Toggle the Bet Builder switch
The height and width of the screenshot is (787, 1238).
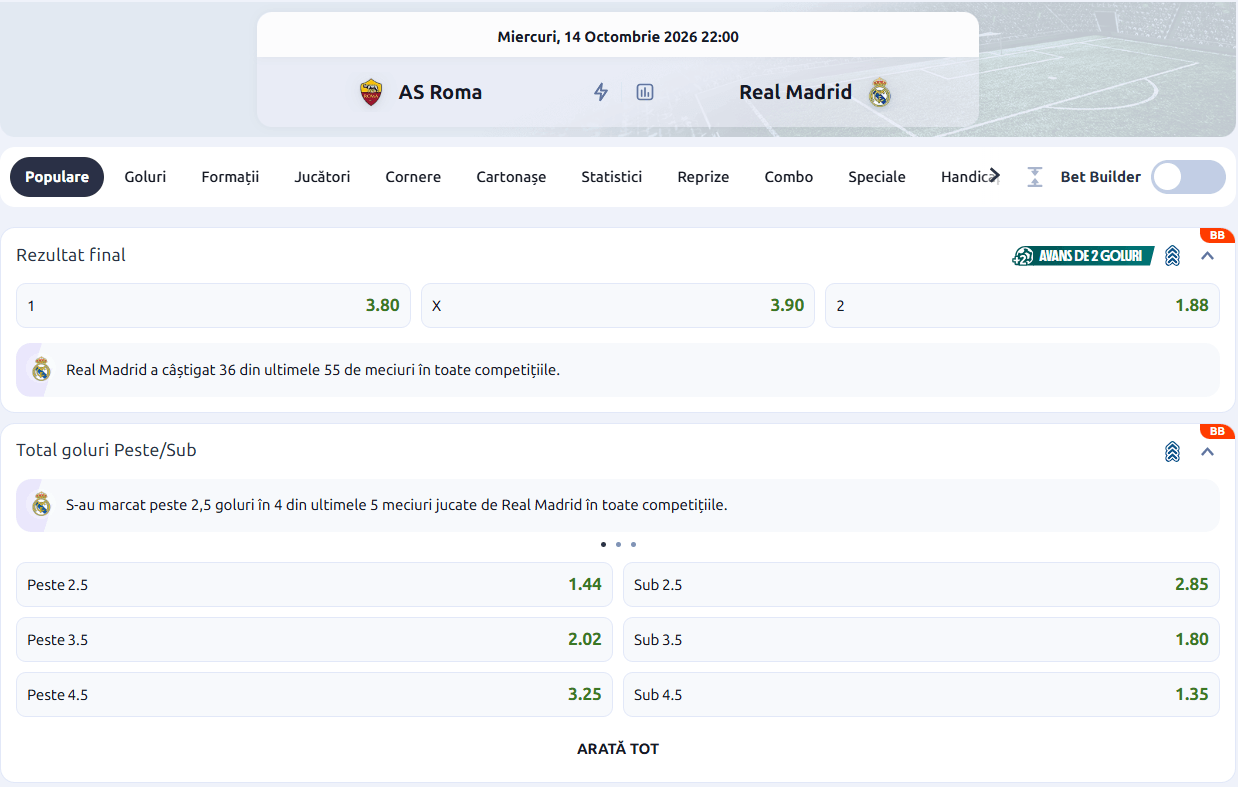[x=1188, y=177]
